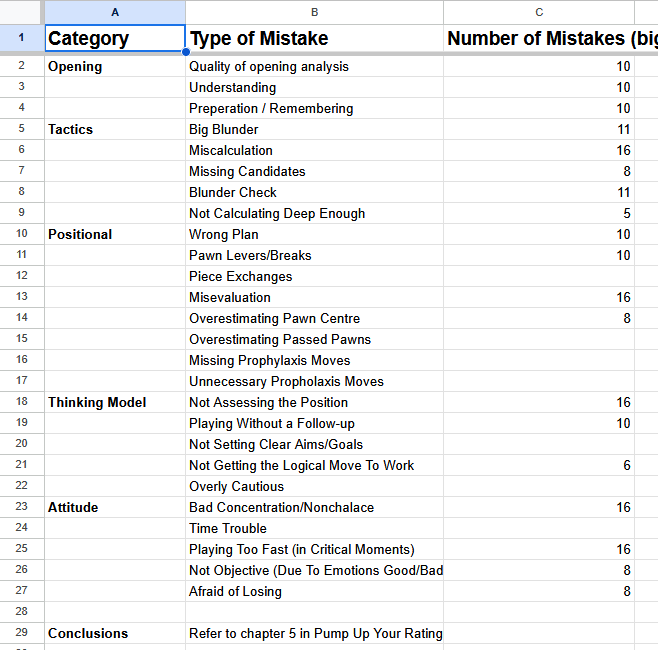Select the select-all corner box

tap(20, 12)
